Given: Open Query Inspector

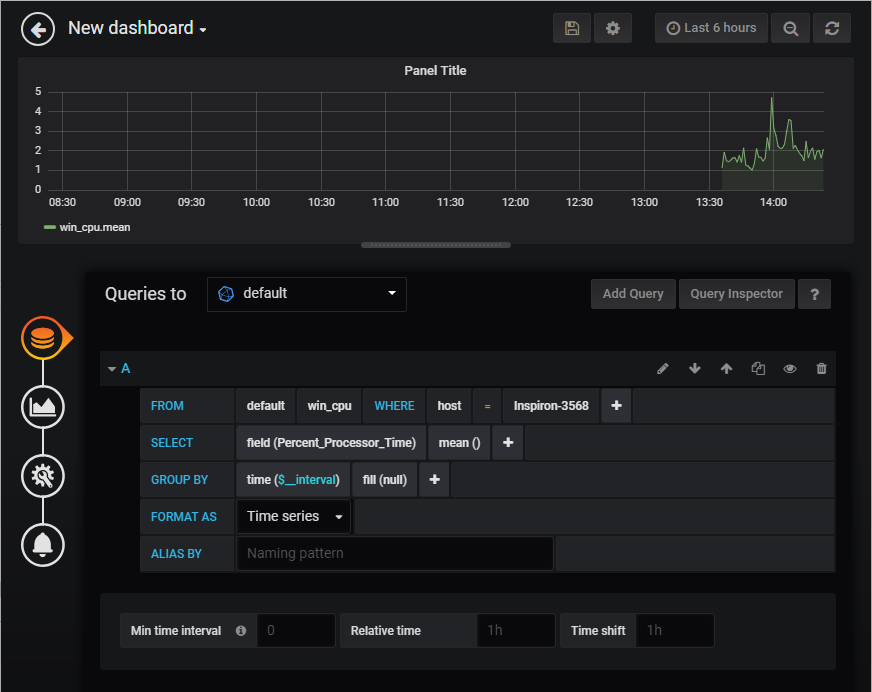Looking at the screenshot, I should [x=736, y=294].
